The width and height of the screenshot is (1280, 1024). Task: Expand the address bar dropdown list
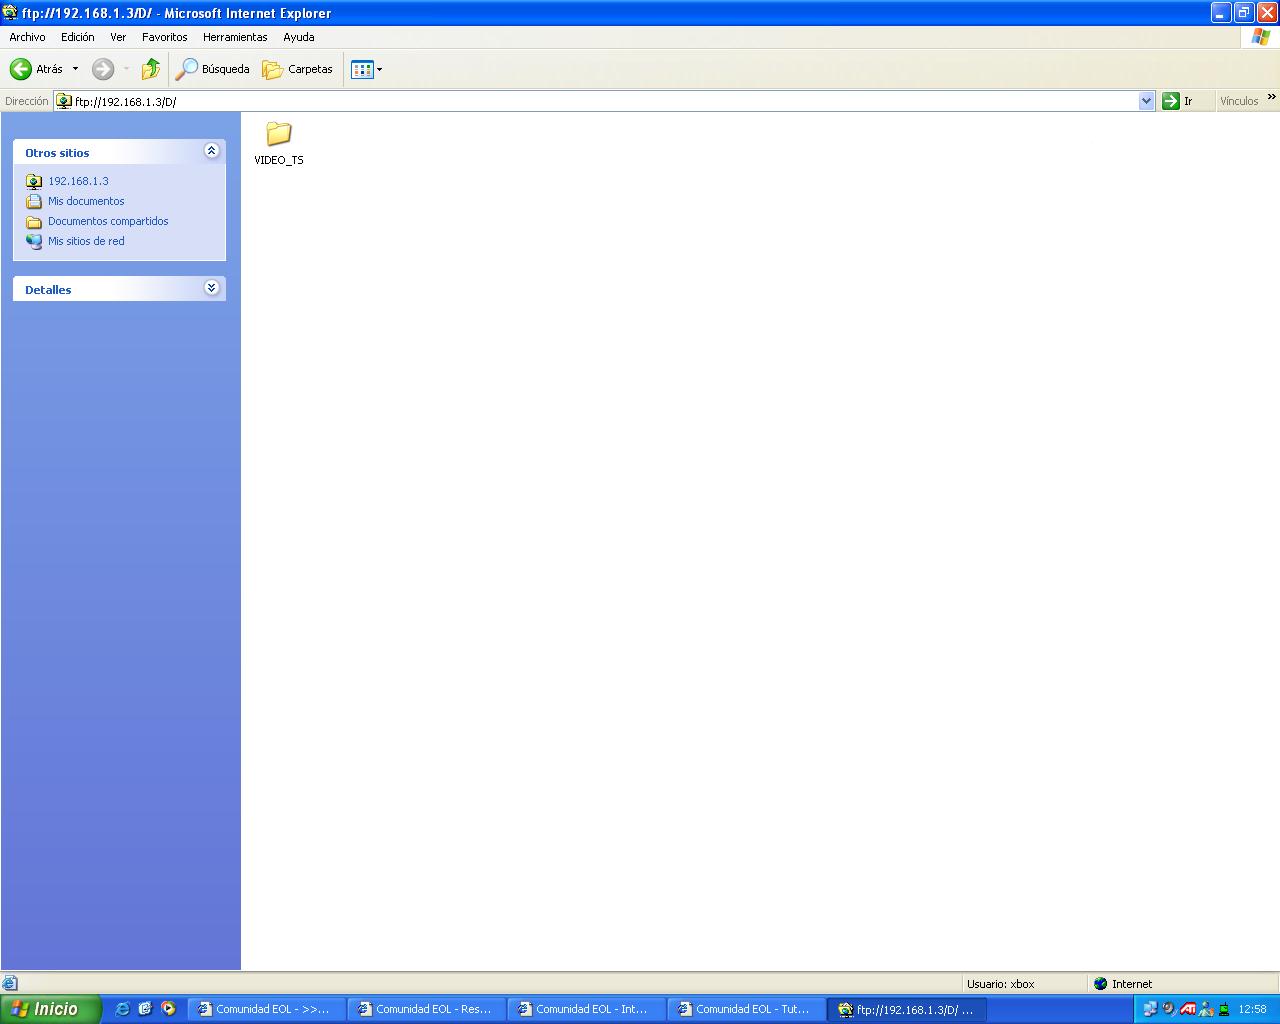pos(1147,101)
